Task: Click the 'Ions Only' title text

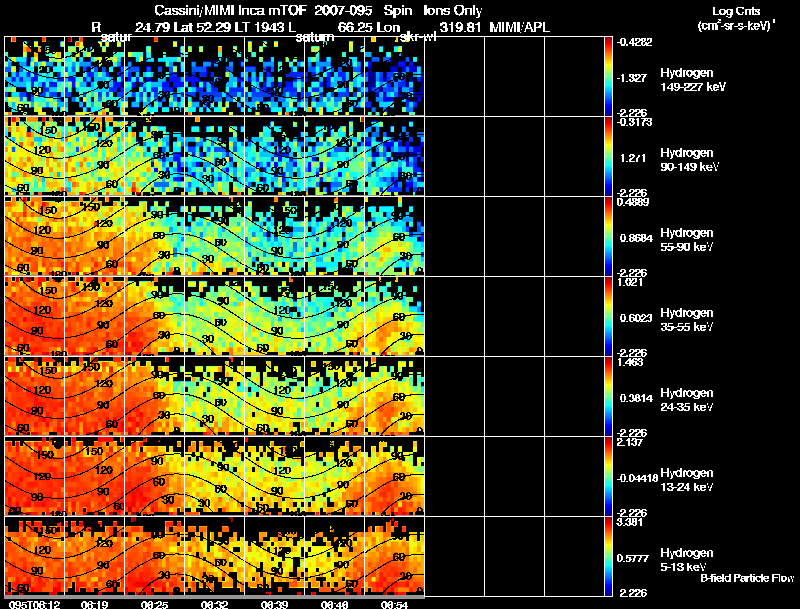Action: (x=452, y=11)
